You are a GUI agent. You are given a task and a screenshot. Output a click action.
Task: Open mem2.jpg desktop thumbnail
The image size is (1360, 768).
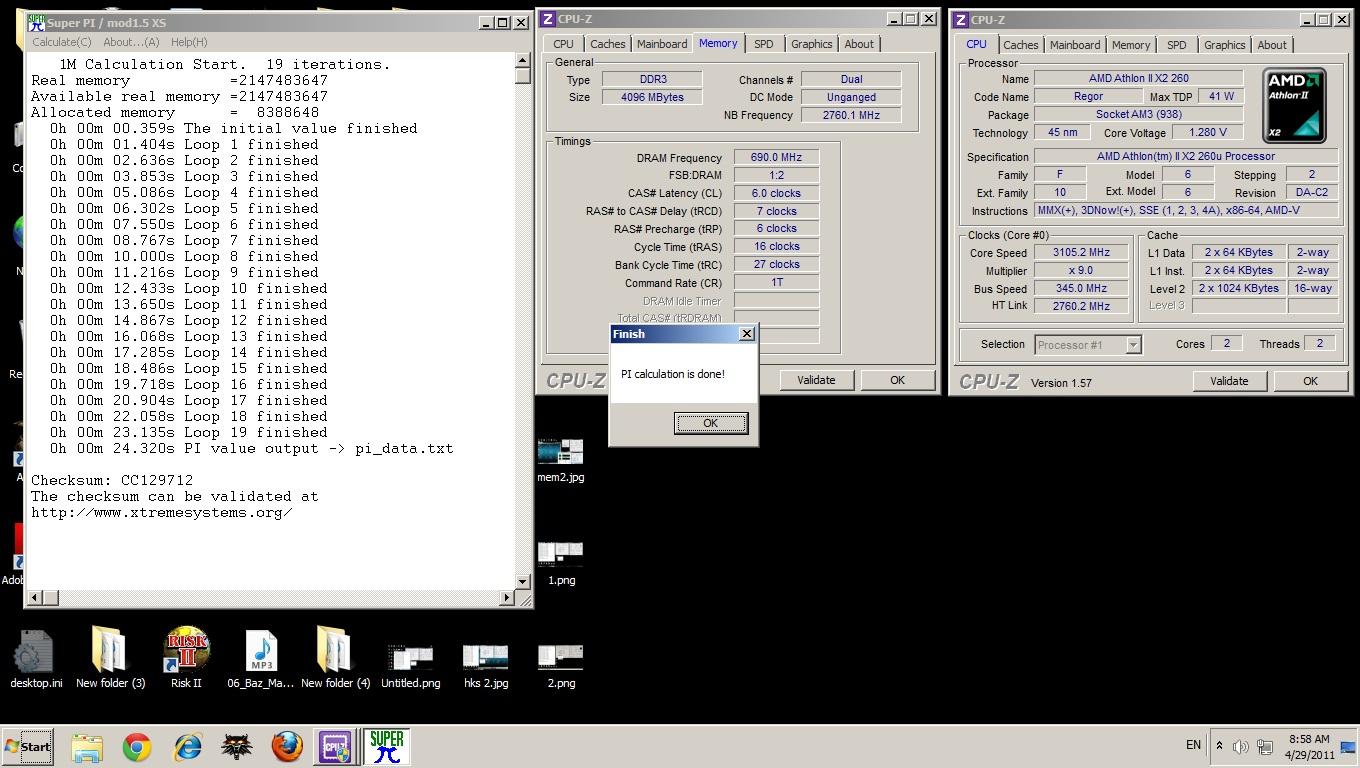tap(560, 460)
